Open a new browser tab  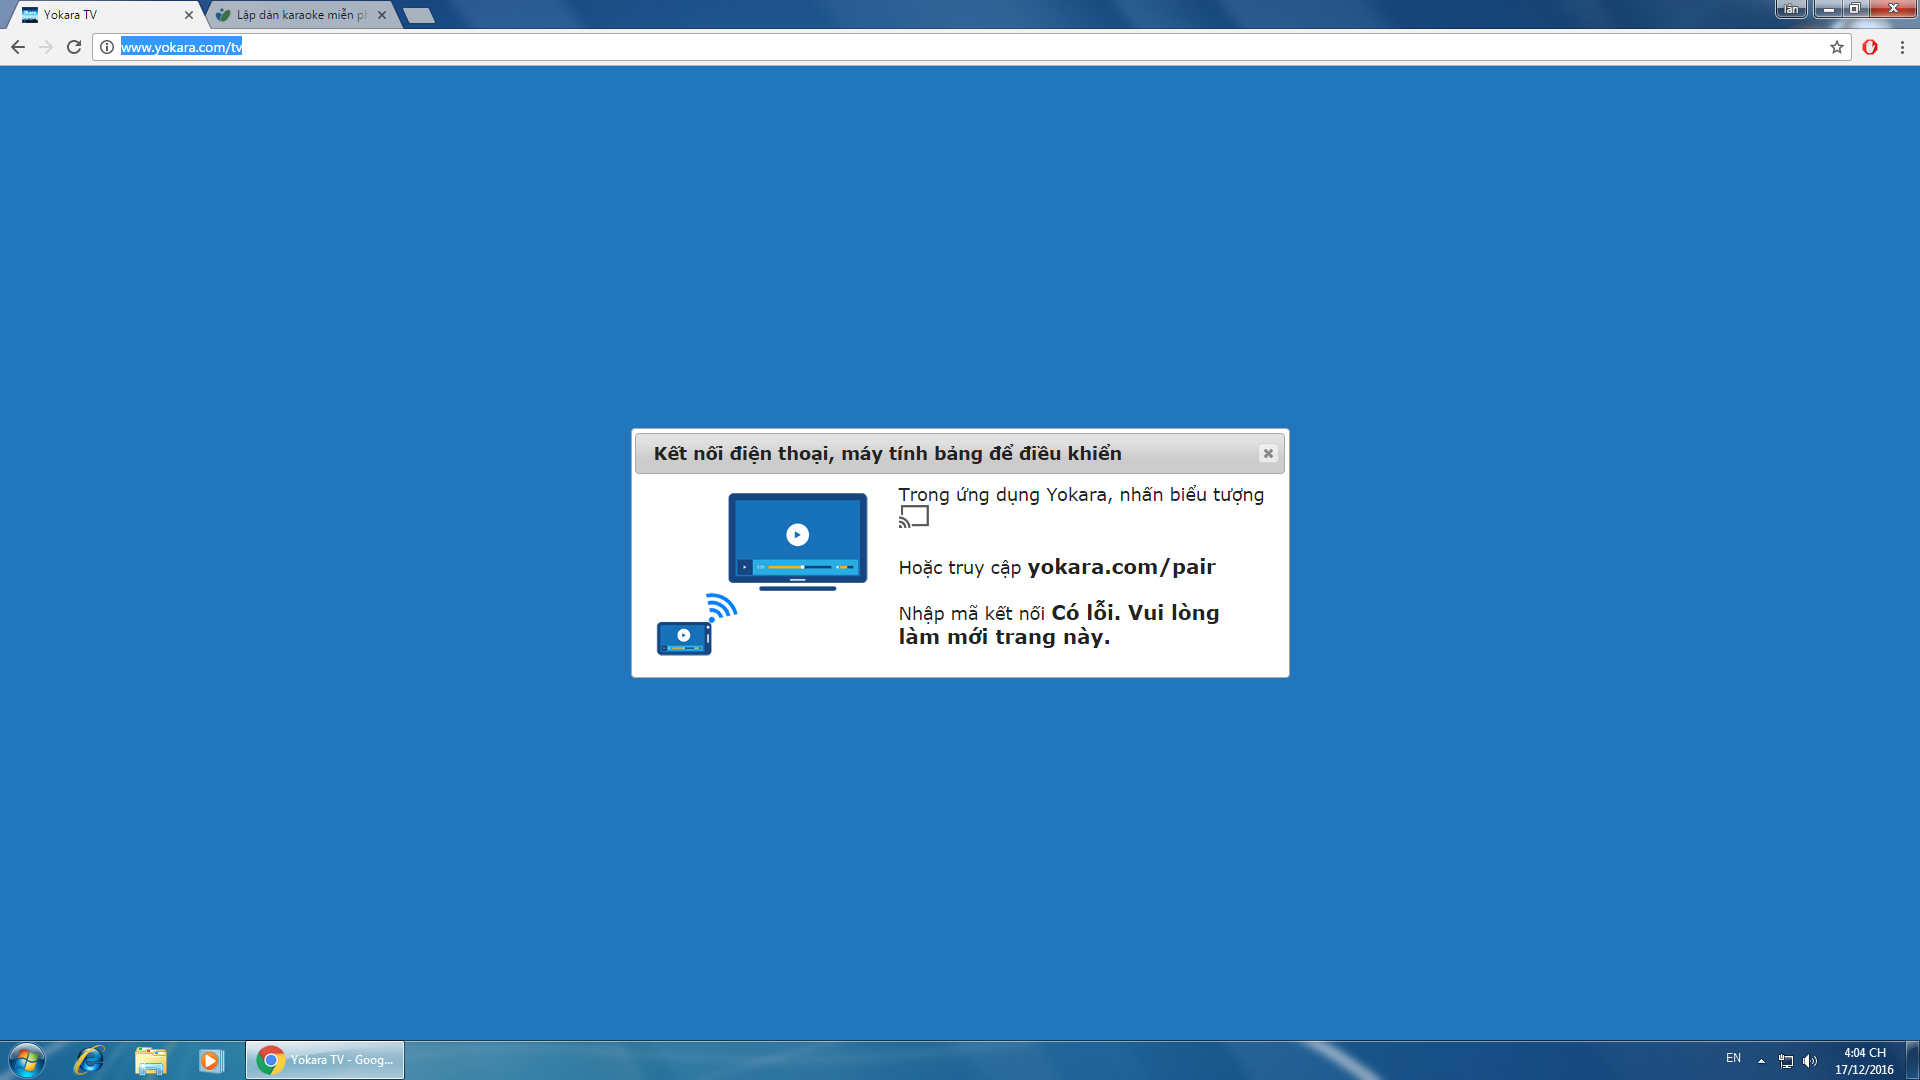click(x=419, y=15)
